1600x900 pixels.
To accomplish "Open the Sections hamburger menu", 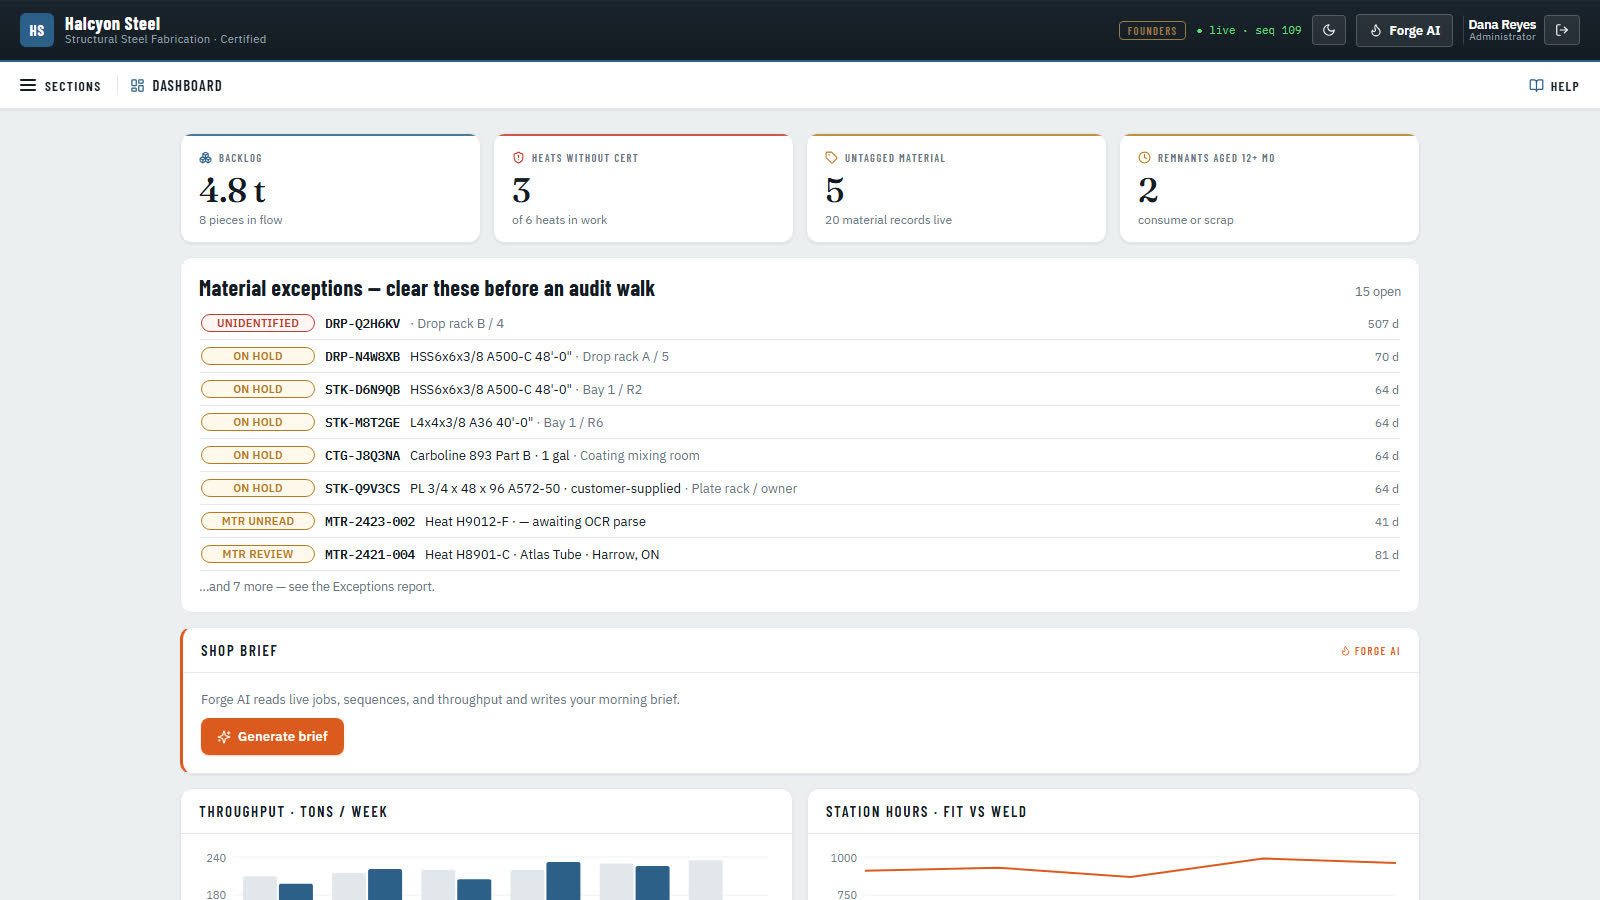I will point(60,86).
